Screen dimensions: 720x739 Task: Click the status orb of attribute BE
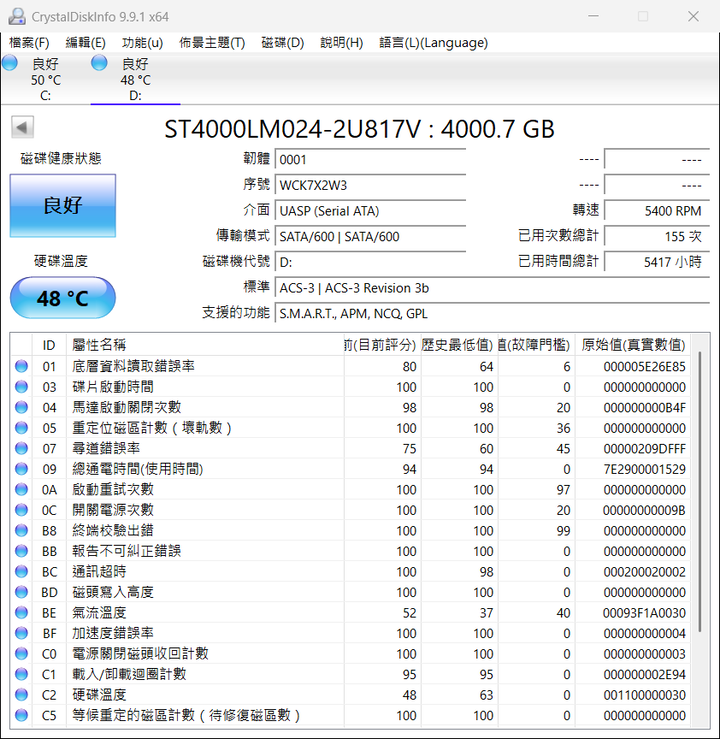(x=21, y=613)
